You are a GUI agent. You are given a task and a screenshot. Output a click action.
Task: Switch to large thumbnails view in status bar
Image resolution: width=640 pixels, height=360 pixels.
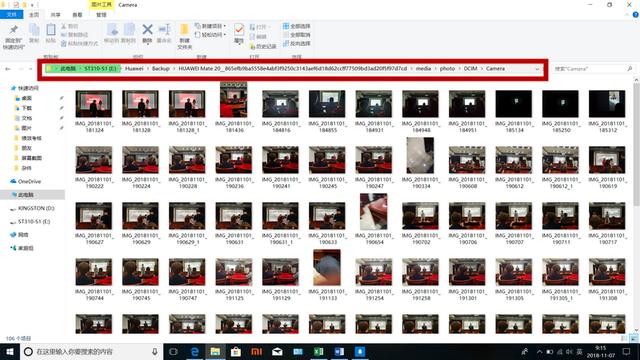click(x=633, y=338)
